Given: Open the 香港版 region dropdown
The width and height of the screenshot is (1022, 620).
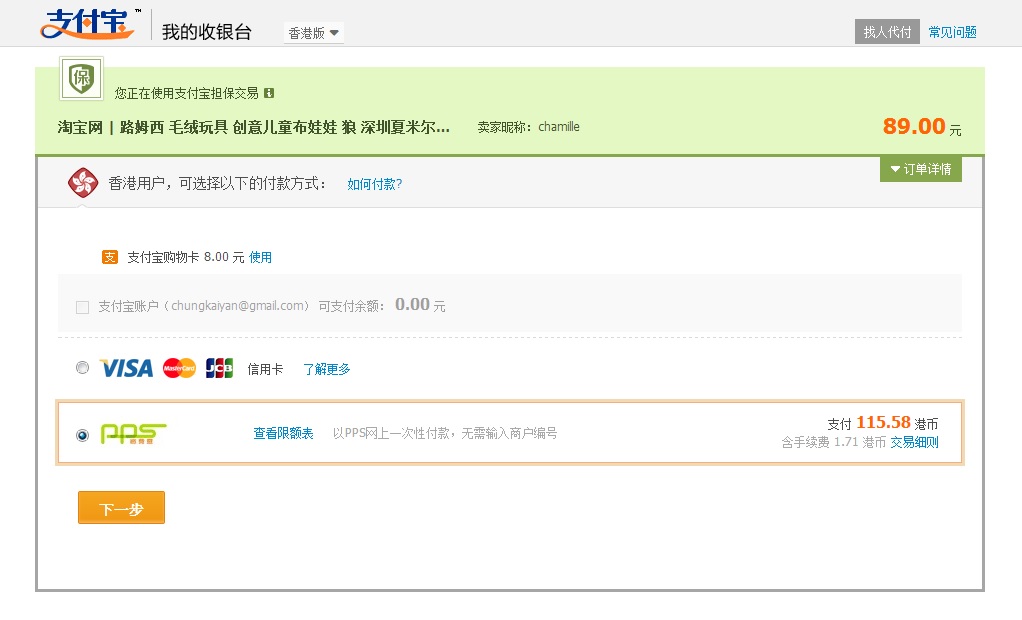Looking at the screenshot, I should (314, 33).
